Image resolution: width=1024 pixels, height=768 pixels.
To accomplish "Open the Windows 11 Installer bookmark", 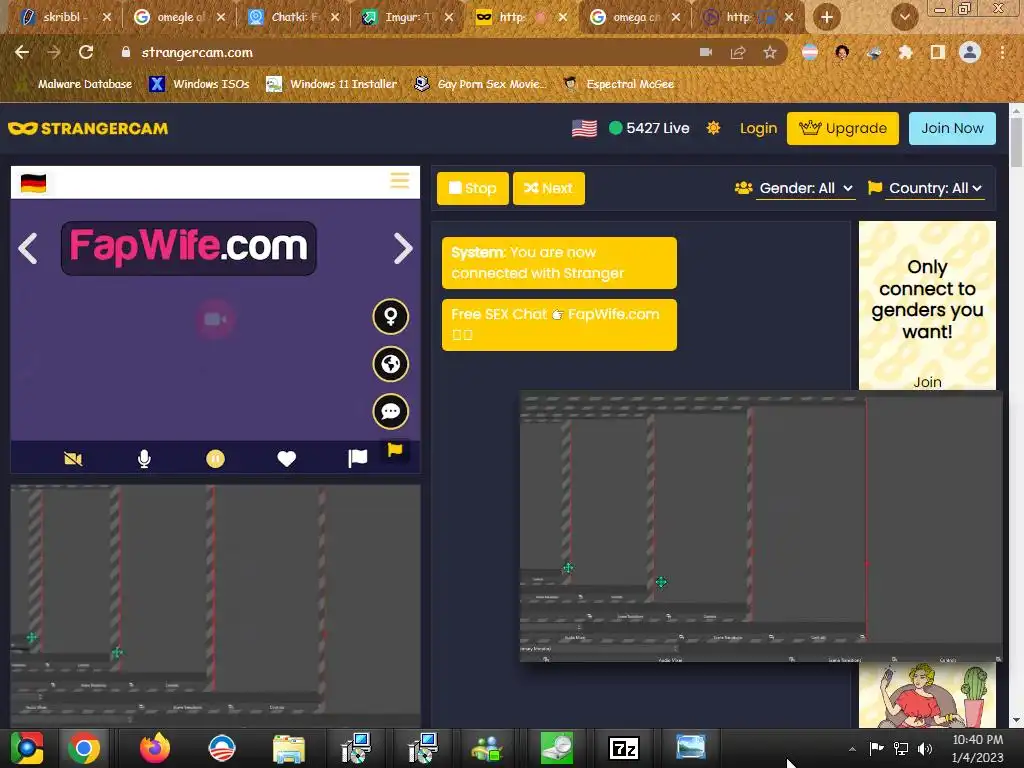I will click(x=332, y=84).
